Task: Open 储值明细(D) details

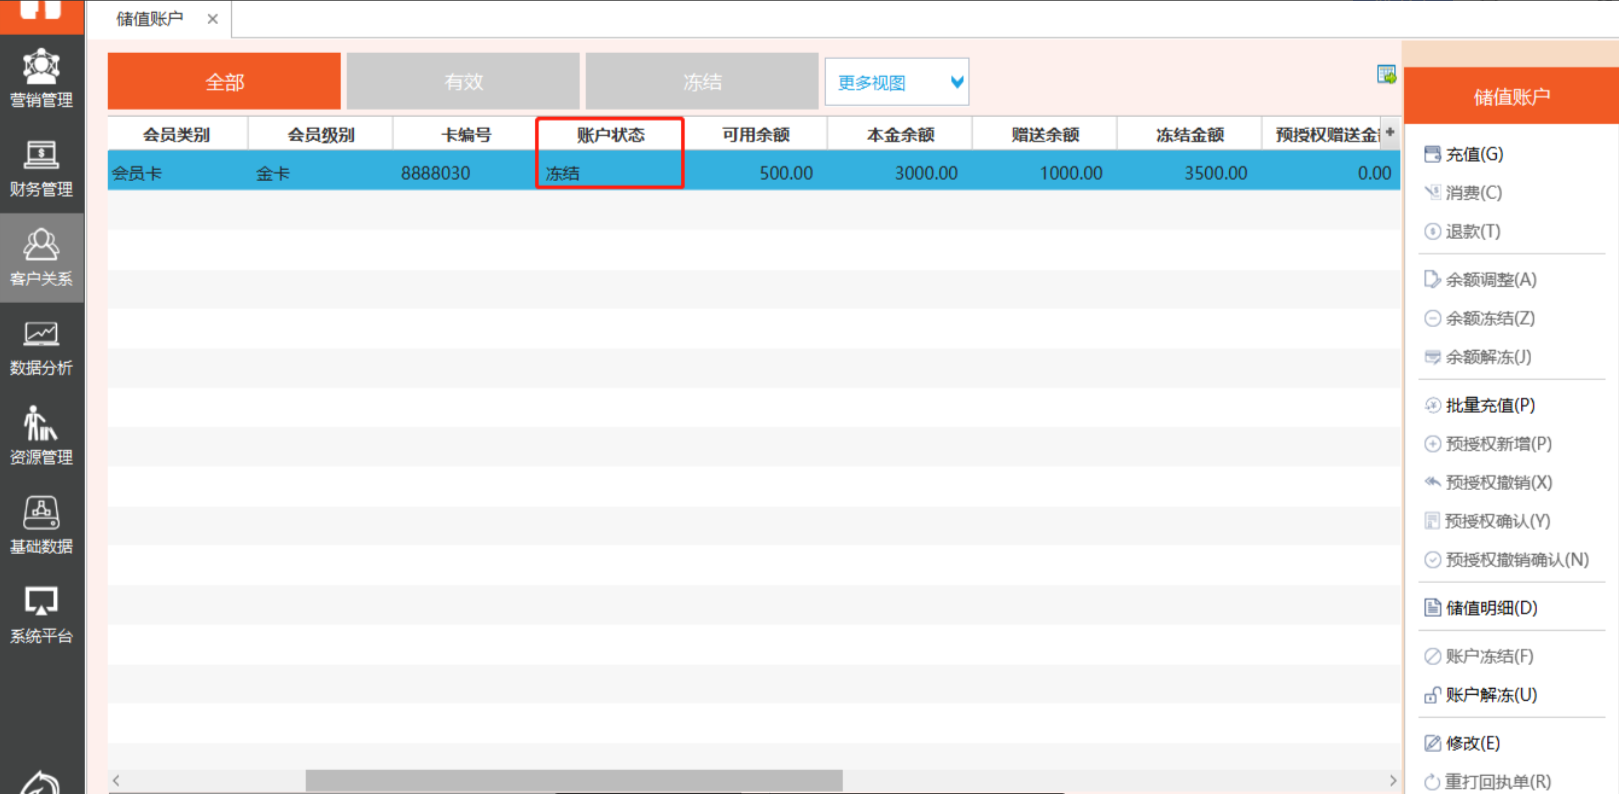Action: click(1490, 608)
